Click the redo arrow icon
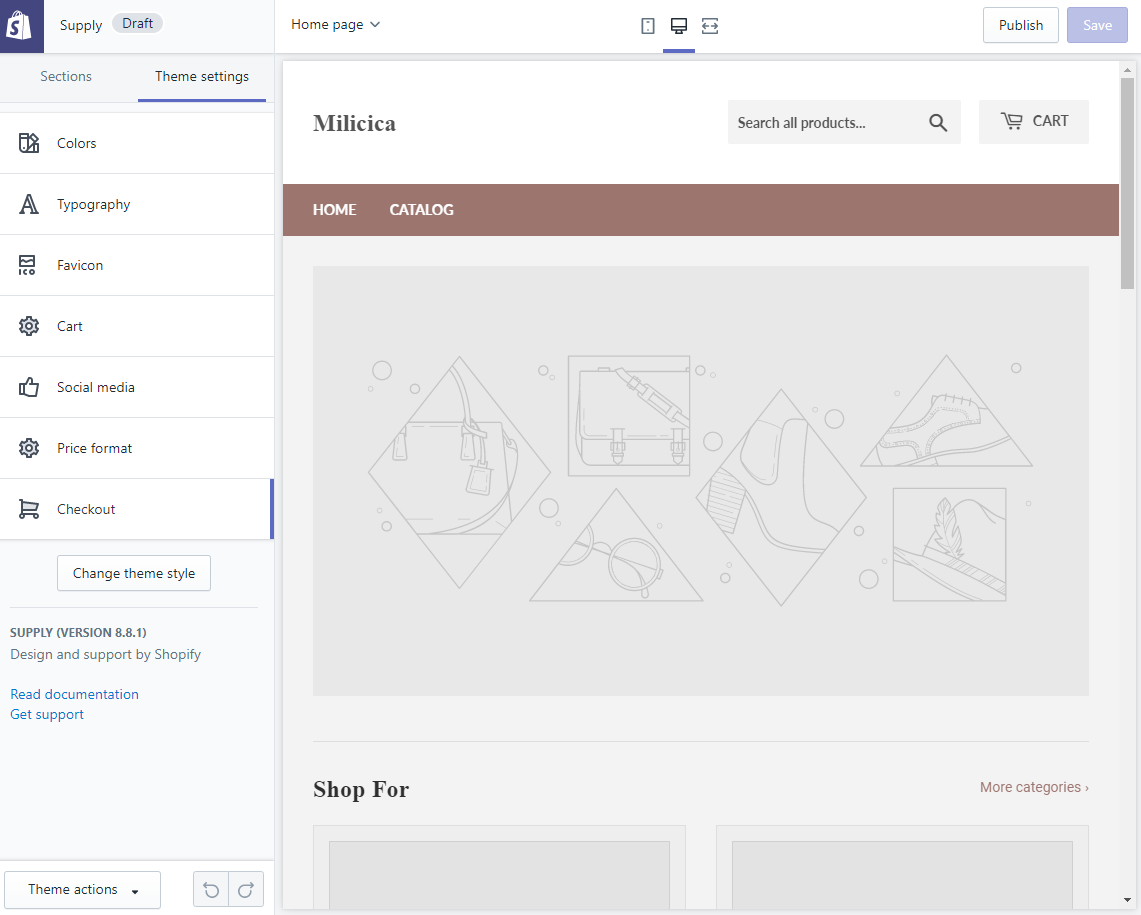Image resolution: width=1141 pixels, height=915 pixels. [x=246, y=889]
